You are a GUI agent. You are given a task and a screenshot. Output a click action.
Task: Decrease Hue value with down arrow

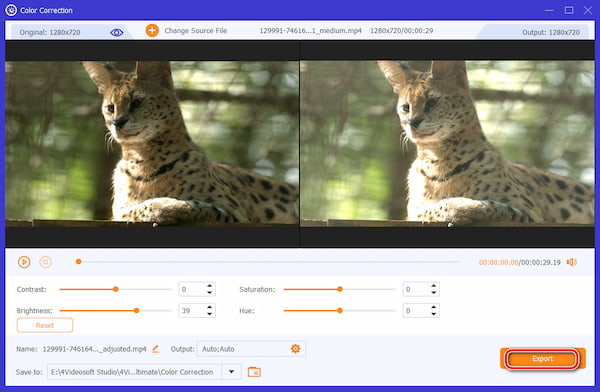434,314
